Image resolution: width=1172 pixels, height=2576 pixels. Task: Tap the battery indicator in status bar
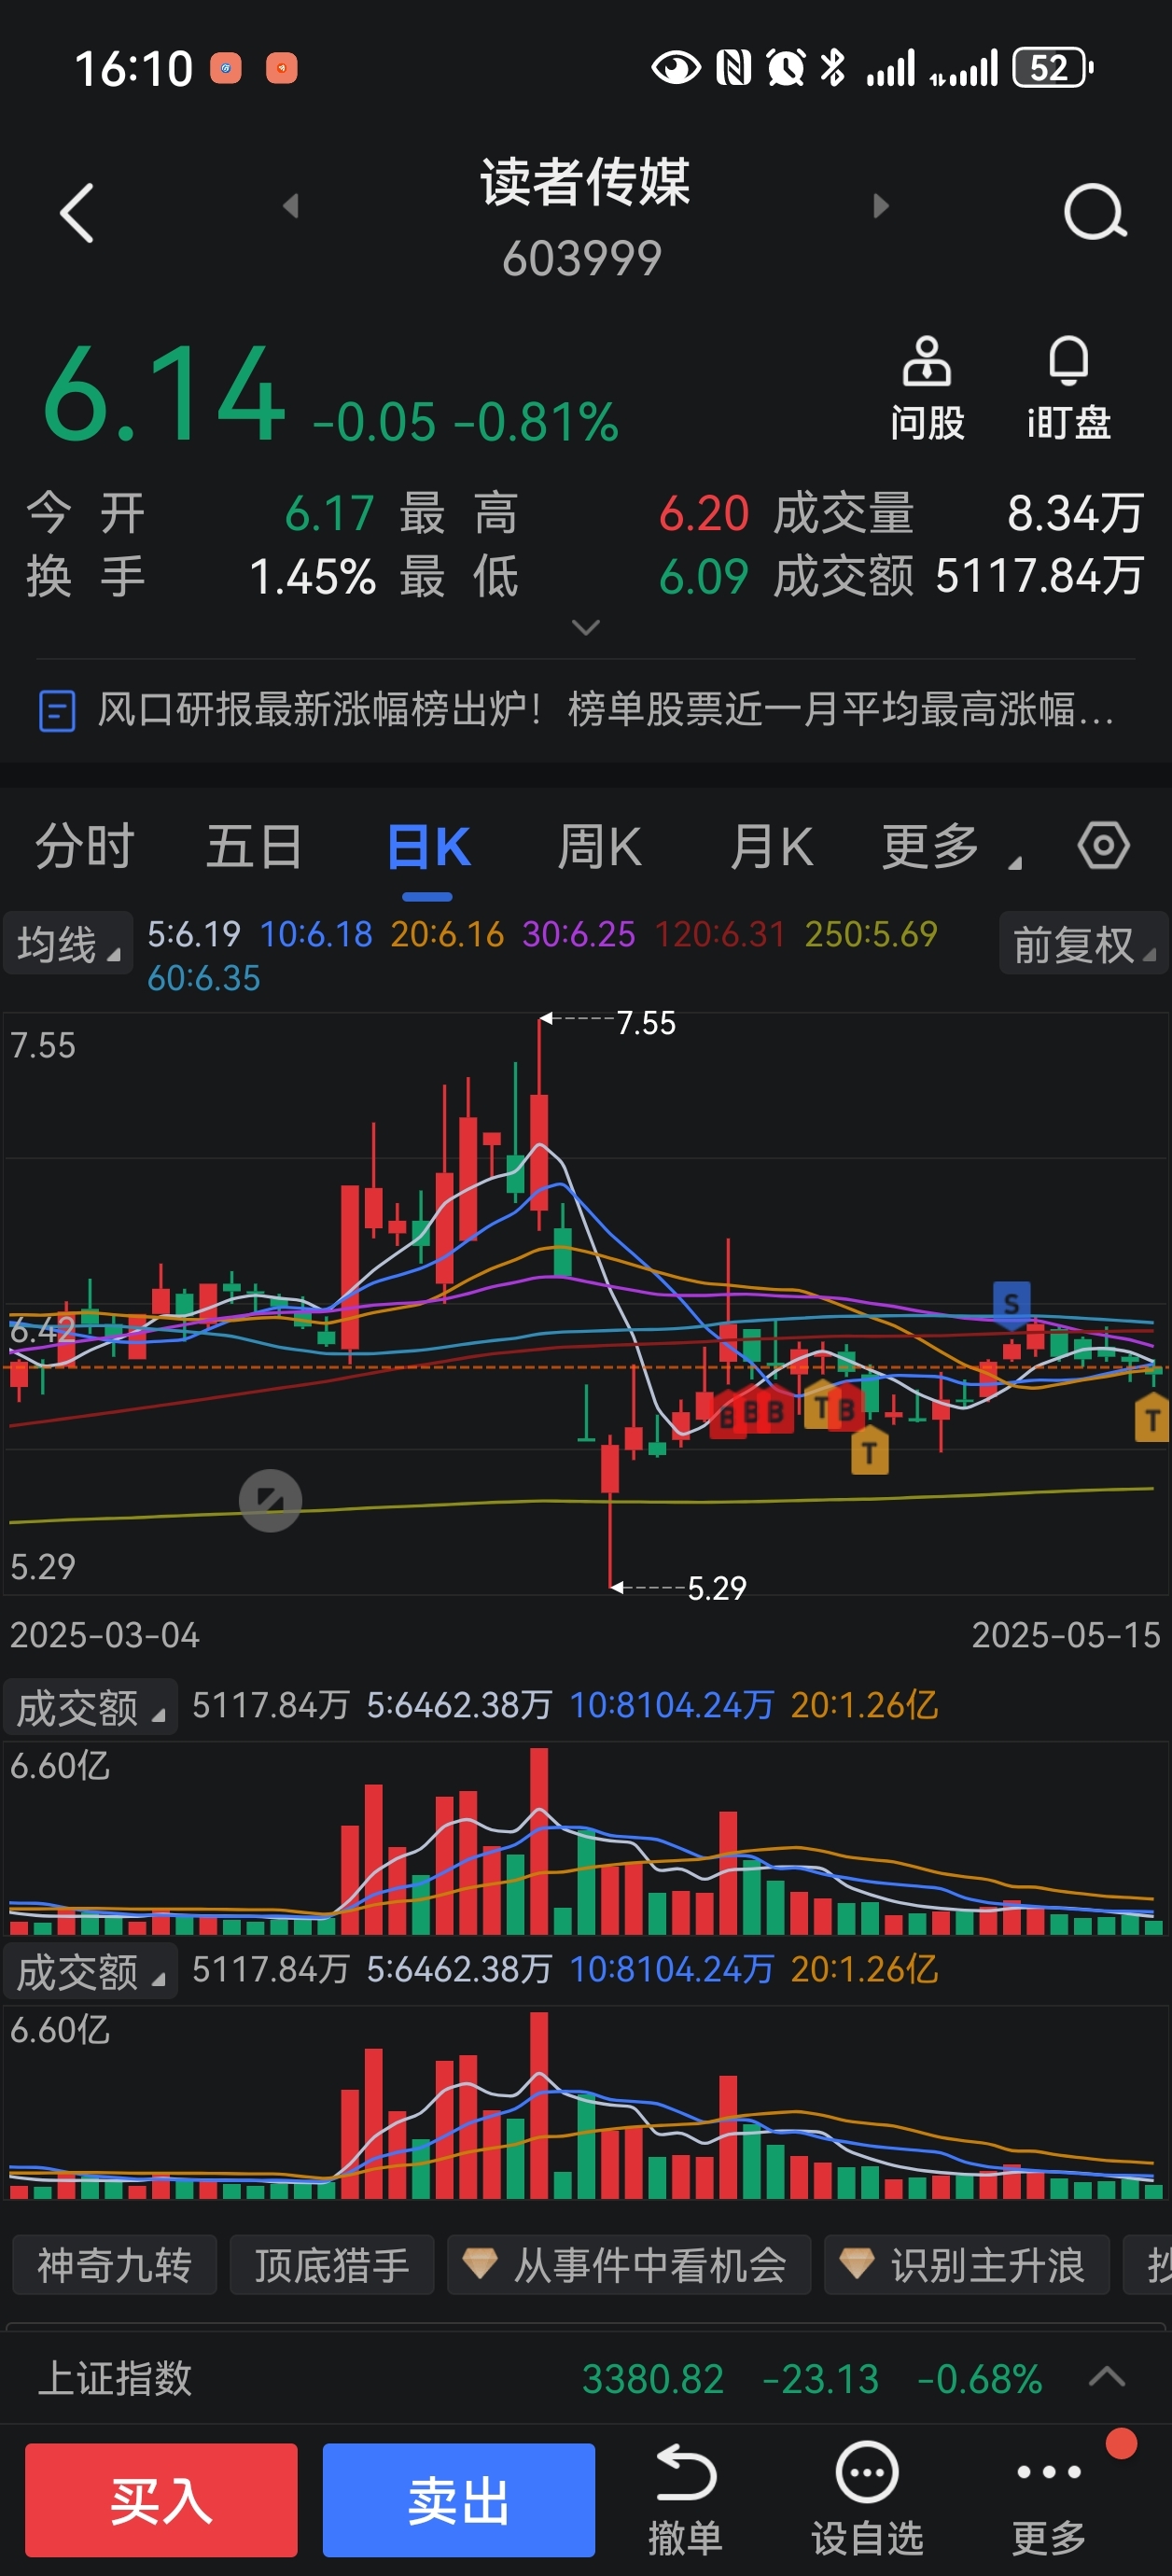pyautogui.click(x=1053, y=68)
